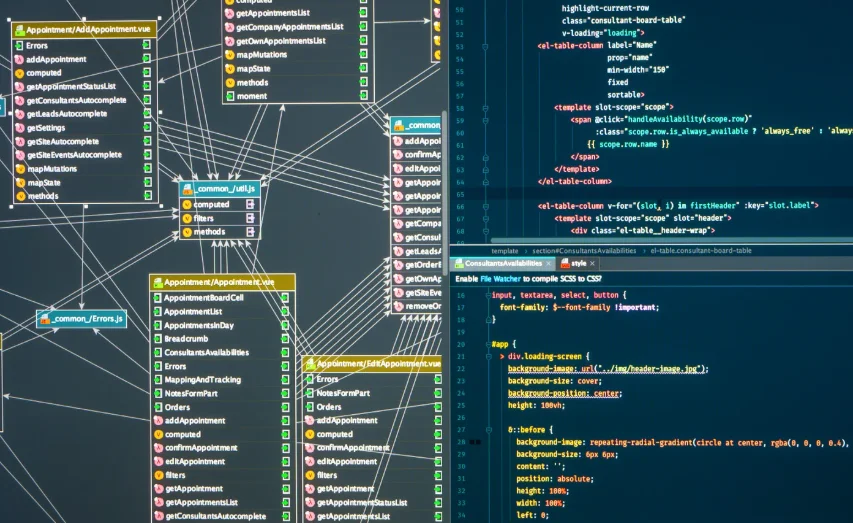Viewport: 853px width, 523px height.
Task: Click the Appointment/AddAppointment.vue node header icon
Action: (x=20, y=30)
